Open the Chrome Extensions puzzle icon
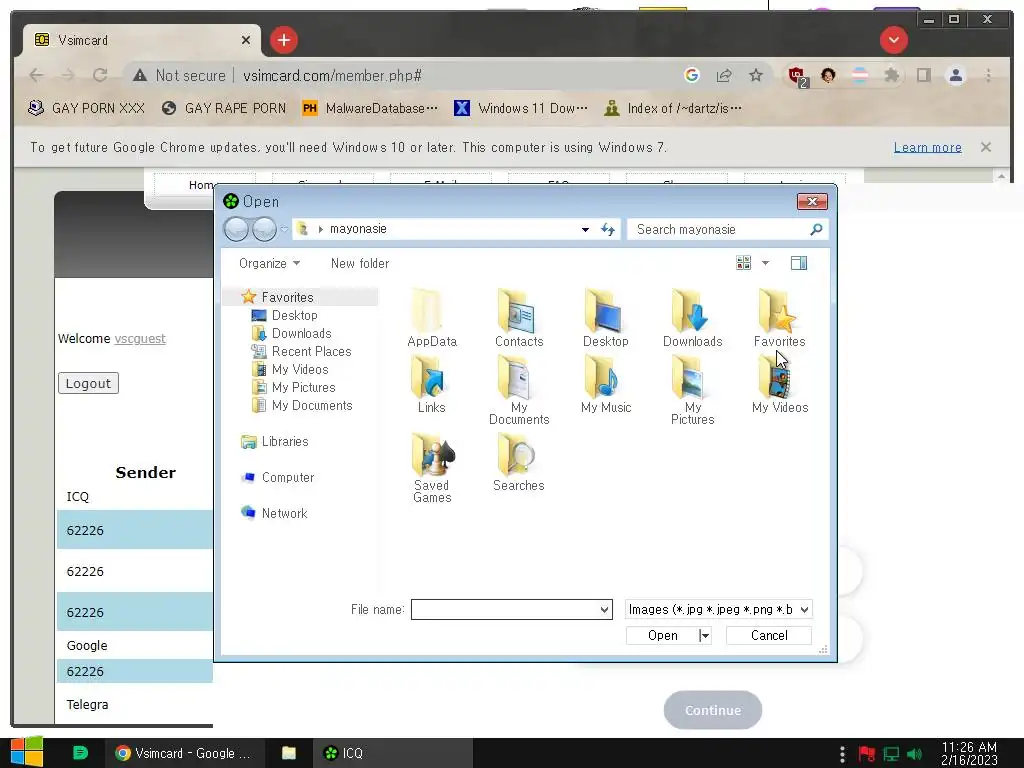 click(891, 75)
